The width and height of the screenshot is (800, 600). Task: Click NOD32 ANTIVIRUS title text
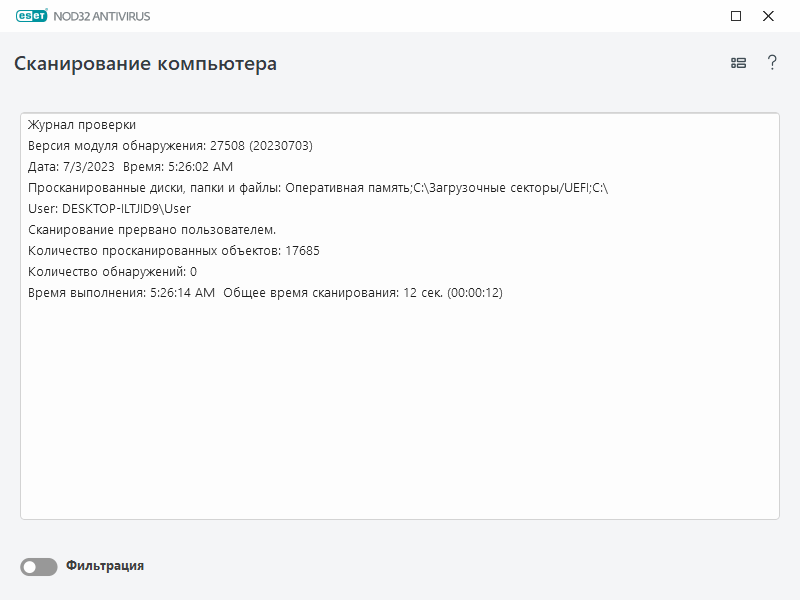click(x=108, y=16)
